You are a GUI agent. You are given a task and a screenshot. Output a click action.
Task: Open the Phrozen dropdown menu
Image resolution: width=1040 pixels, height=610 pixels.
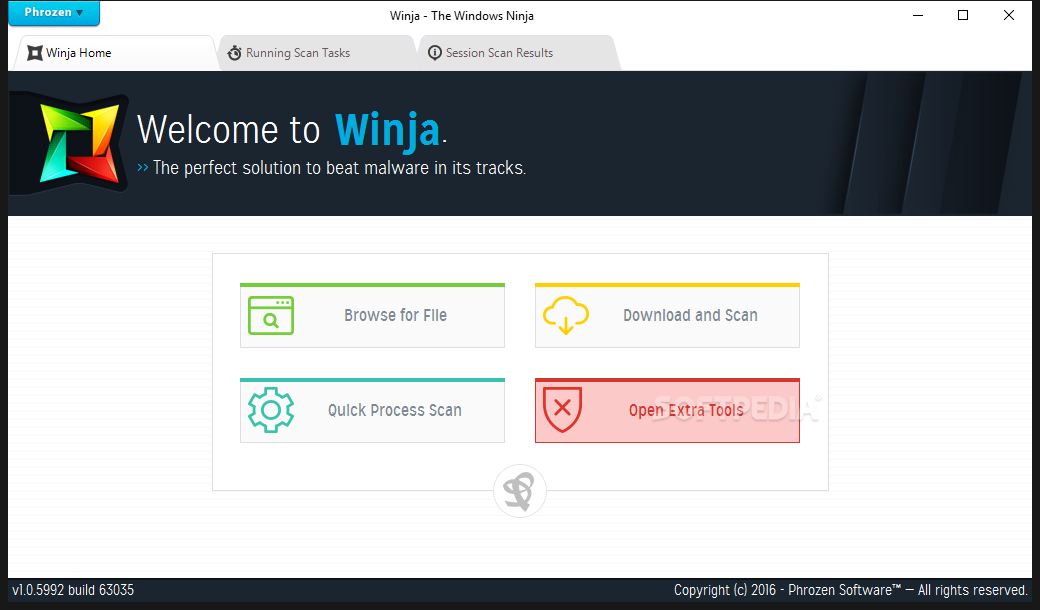[x=54, y=13]
